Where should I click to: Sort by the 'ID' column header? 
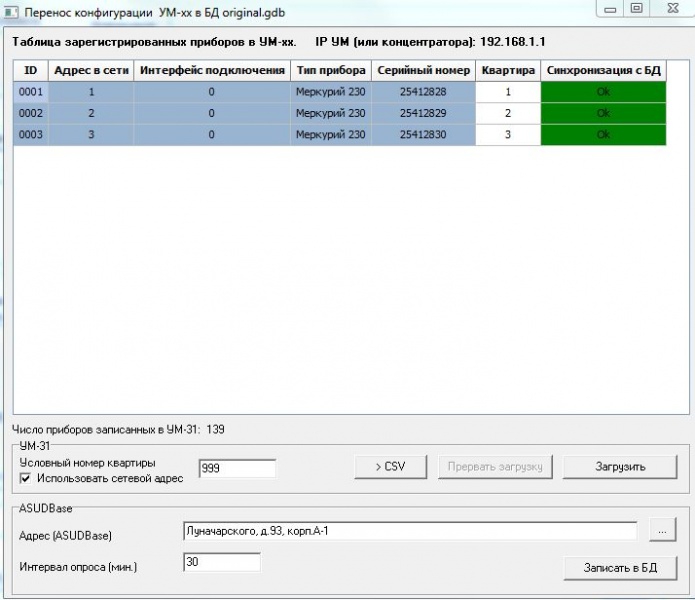tap(30, 71)
